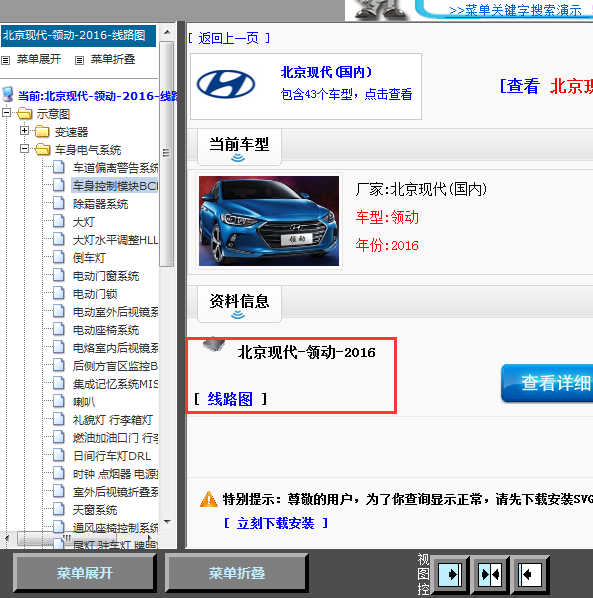Select the 北京现代-领动-2016-线路图 header tab

pyautogui.click(x=78, y=35)
